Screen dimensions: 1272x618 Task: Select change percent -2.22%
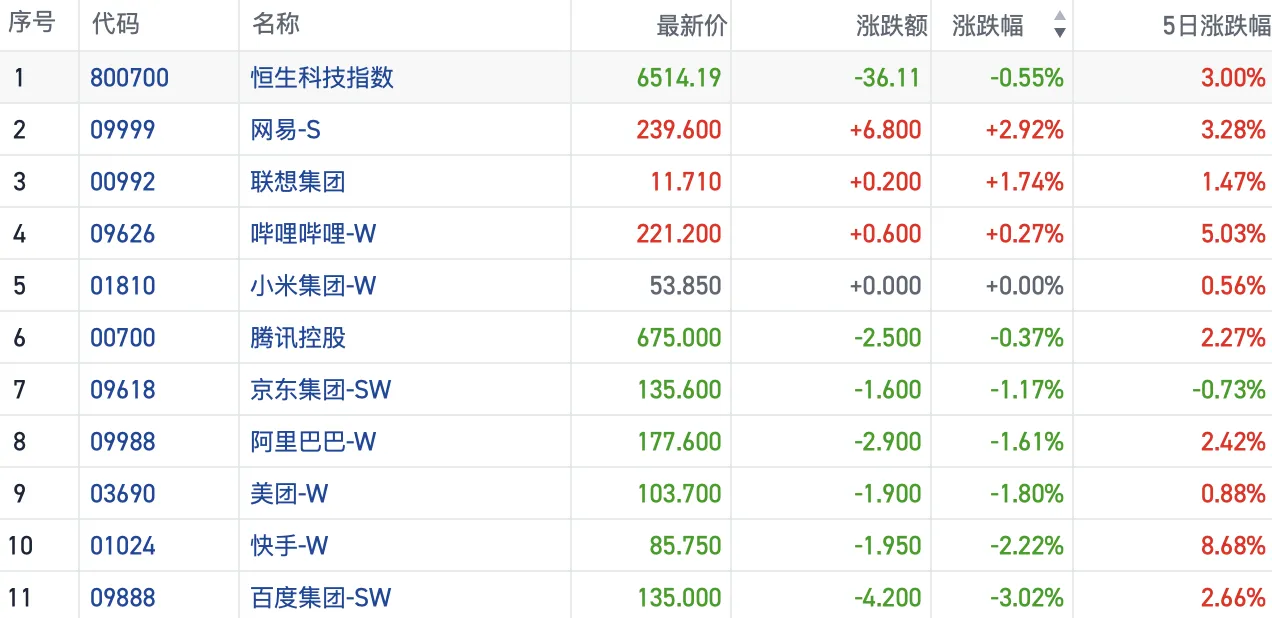click(1027, 546)
